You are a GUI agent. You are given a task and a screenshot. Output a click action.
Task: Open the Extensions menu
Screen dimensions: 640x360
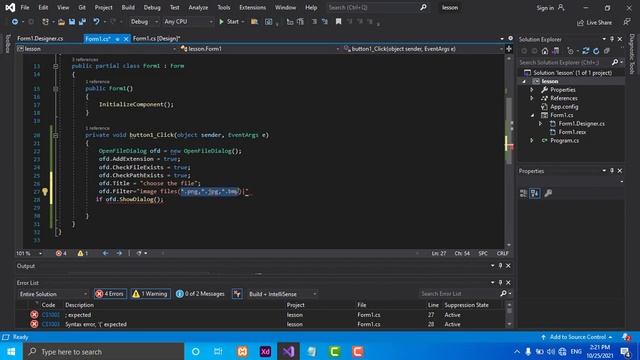(252, 8)
